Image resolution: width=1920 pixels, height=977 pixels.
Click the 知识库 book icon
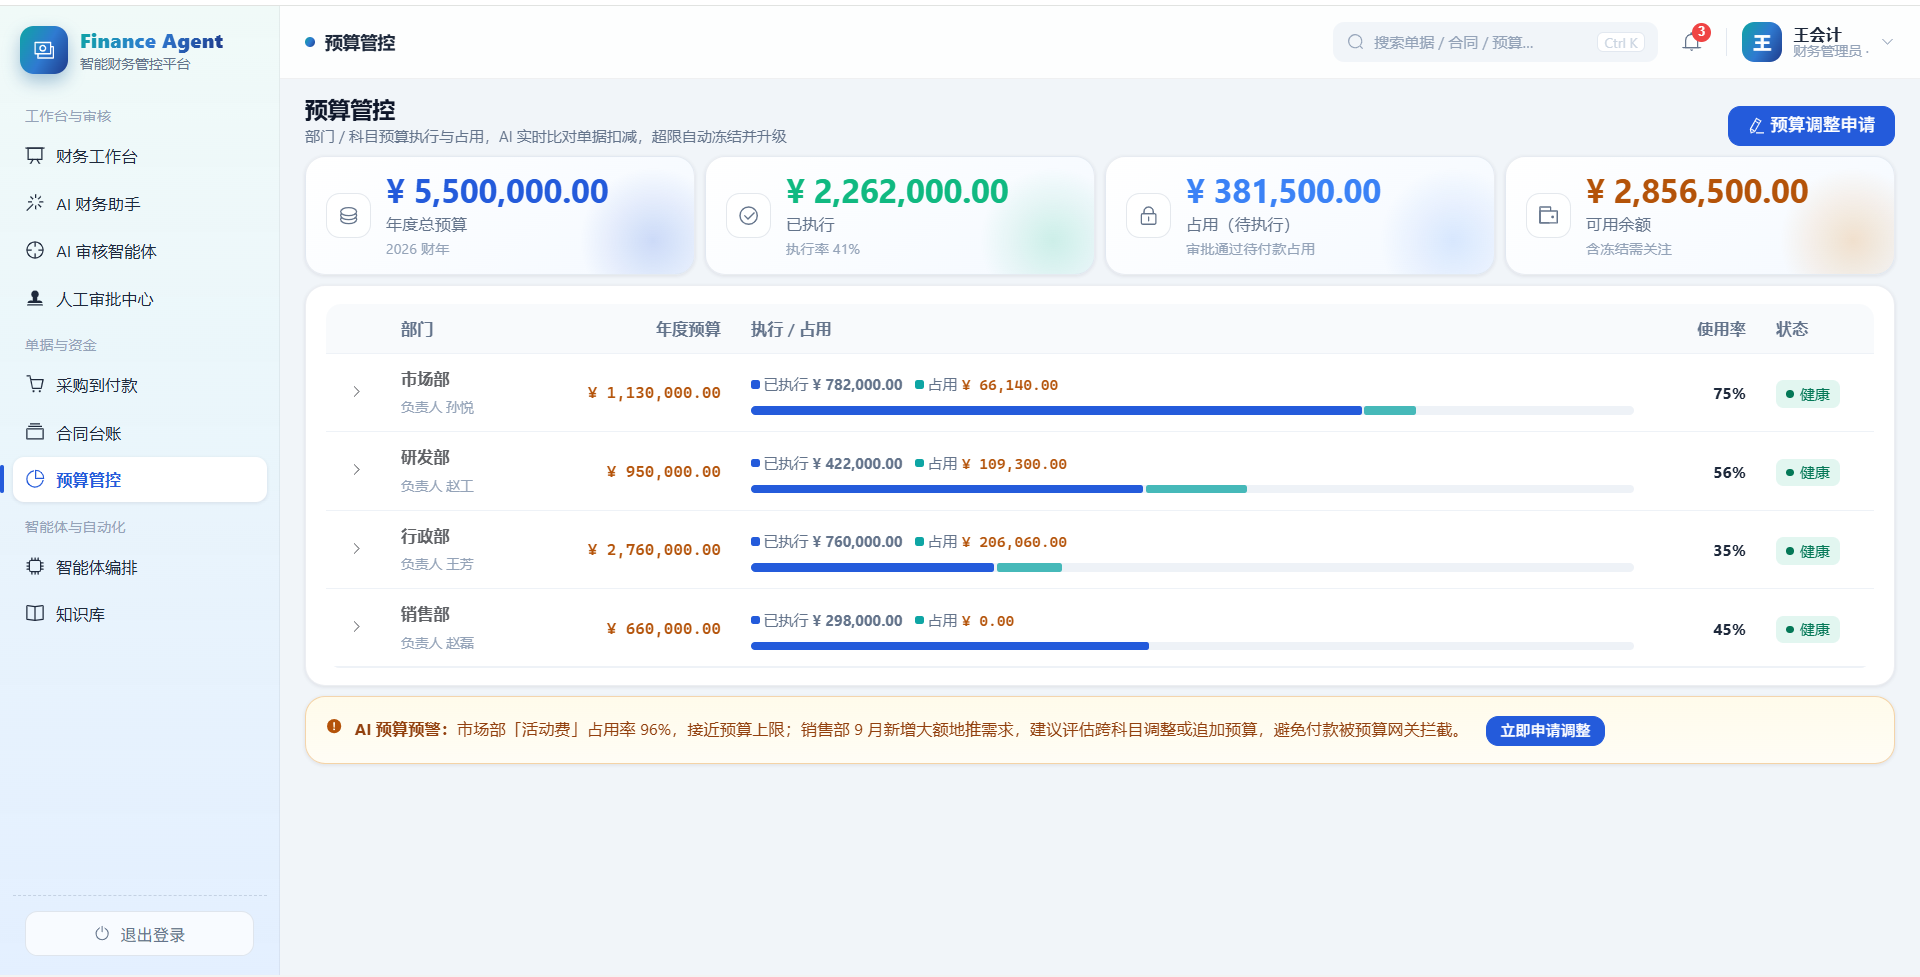pos(35,613)
